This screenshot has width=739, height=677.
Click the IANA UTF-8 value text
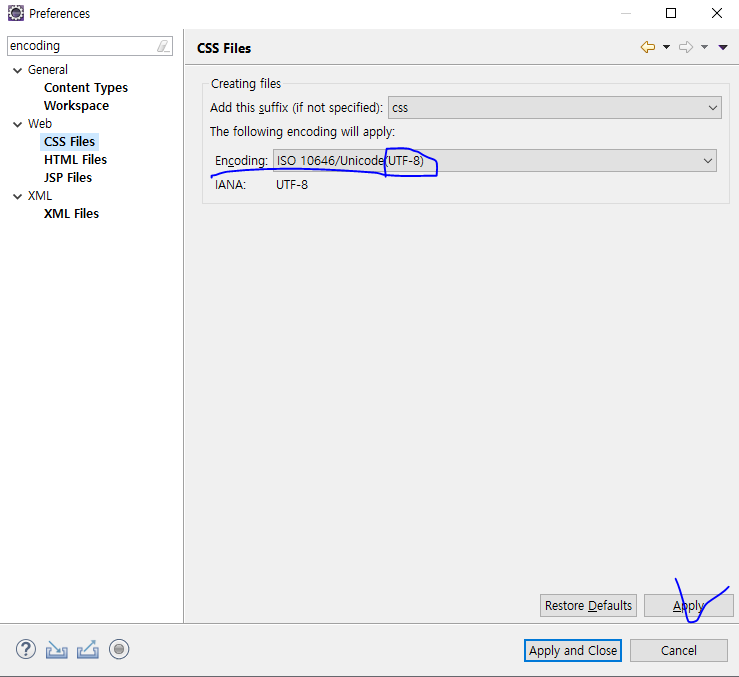click(x=292, y=185)
